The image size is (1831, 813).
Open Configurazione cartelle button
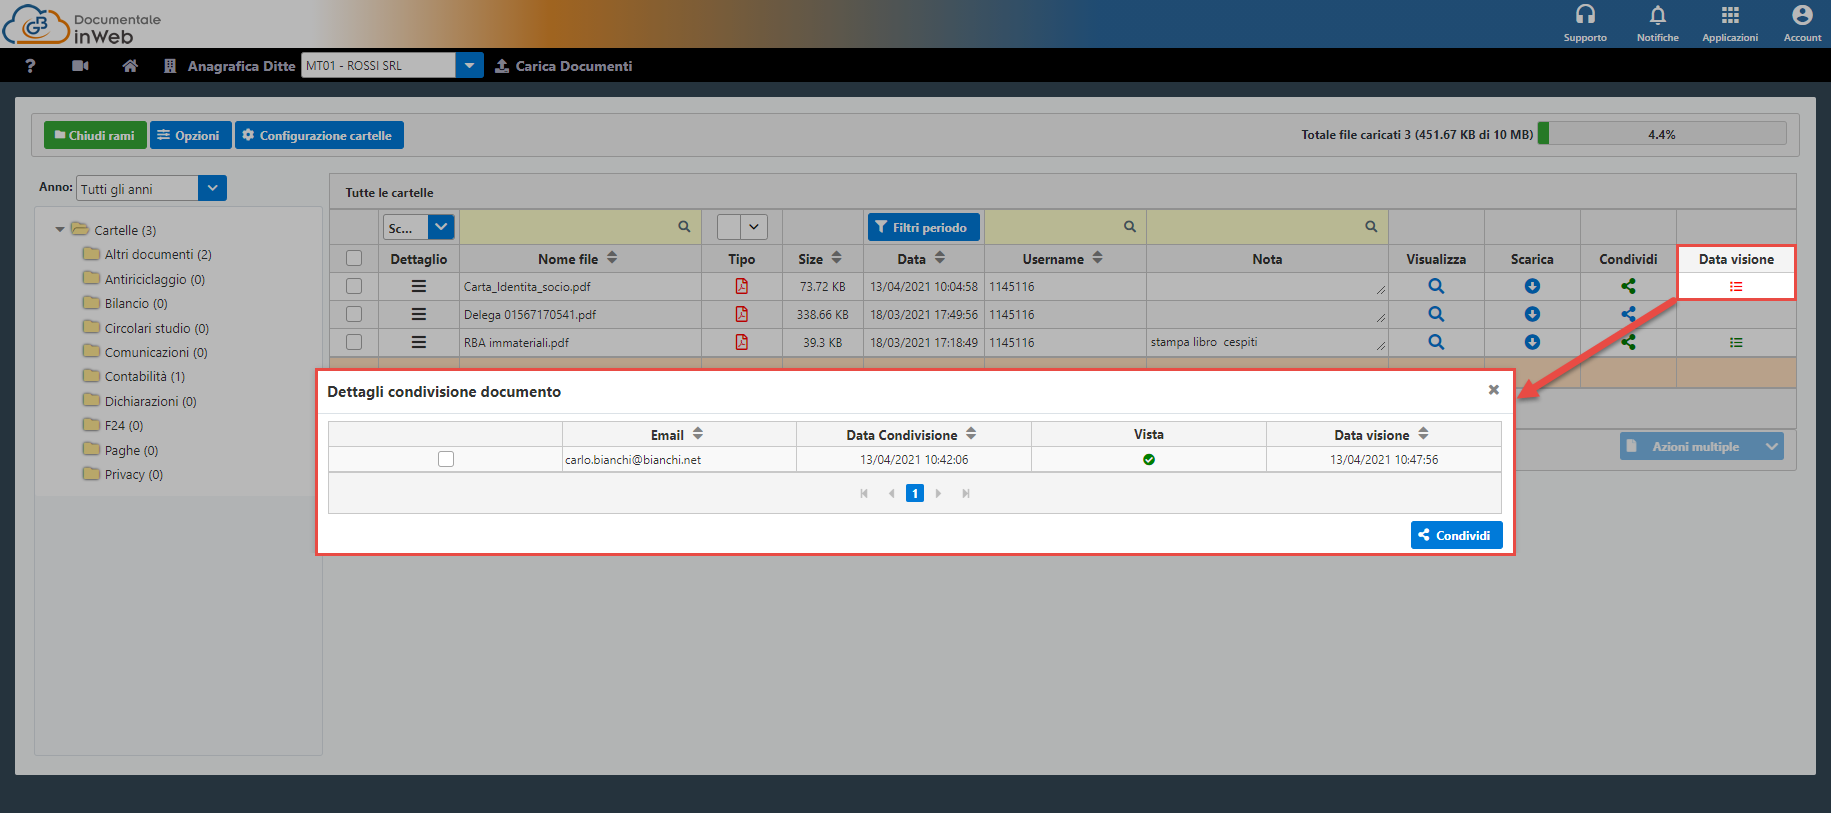(x=319, y=135)
